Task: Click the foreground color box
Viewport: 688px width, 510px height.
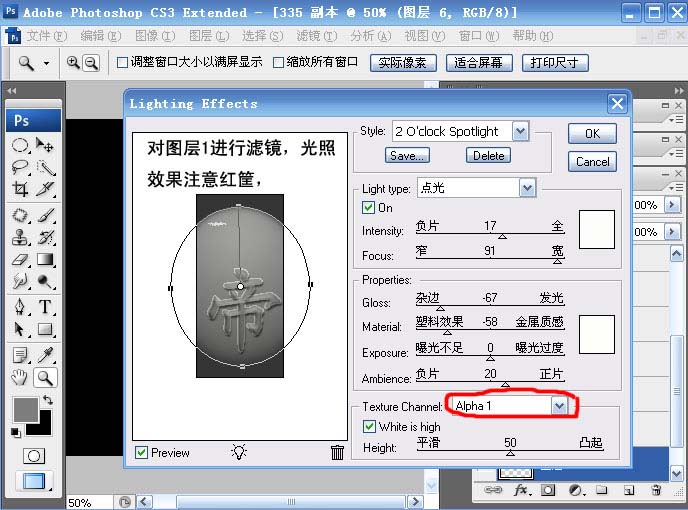Action: [x=26, y=410]
